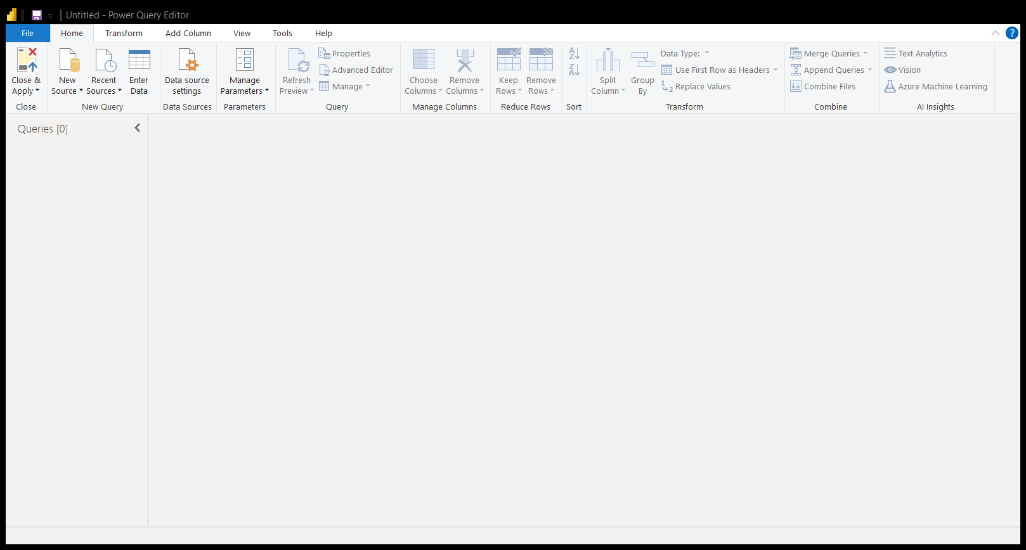The image size is (1026, 550).
Task: Launch the Advanced Editor
Action: coord(356,70)
